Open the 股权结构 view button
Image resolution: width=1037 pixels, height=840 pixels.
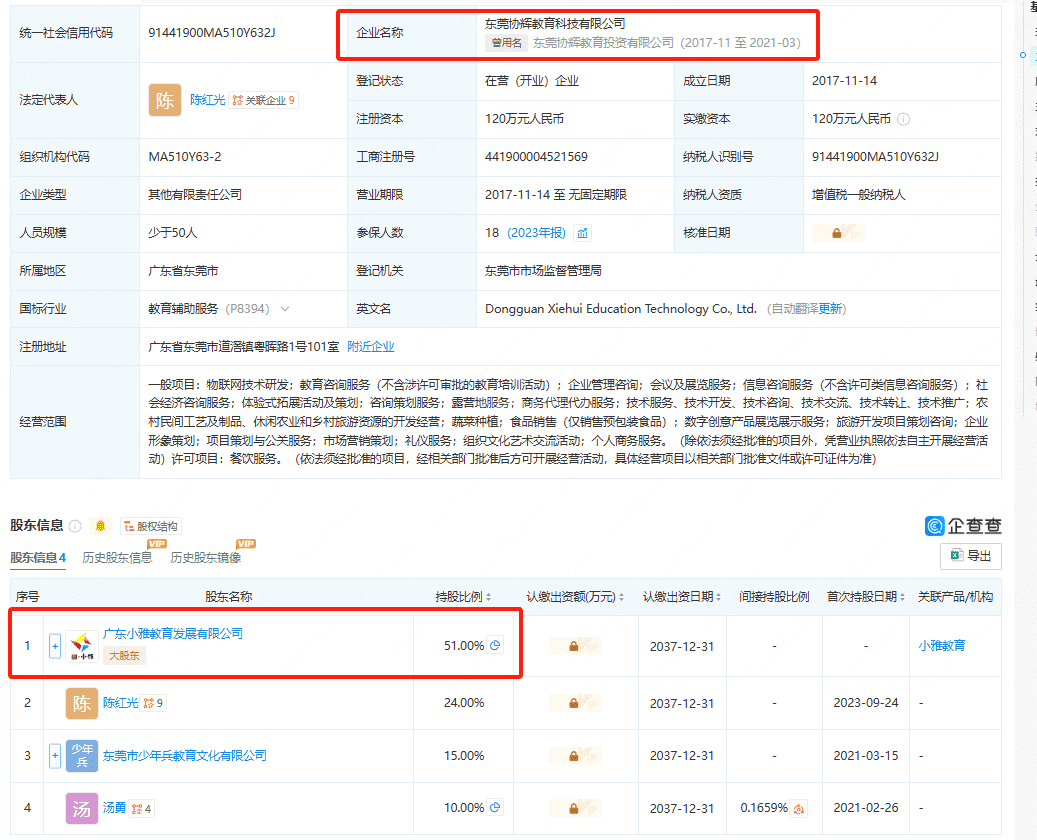tap(151, 526)
